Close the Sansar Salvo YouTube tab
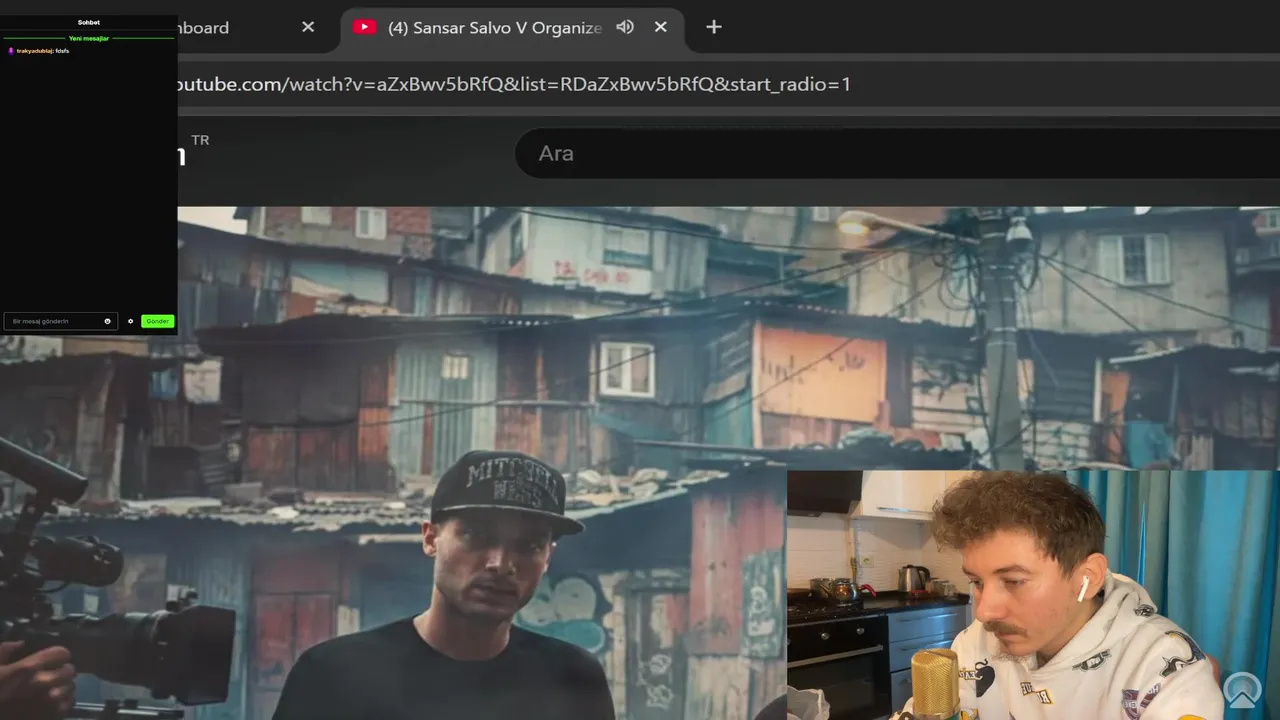This screenshot has width=1280, height=720. click(x=660, y=27)
